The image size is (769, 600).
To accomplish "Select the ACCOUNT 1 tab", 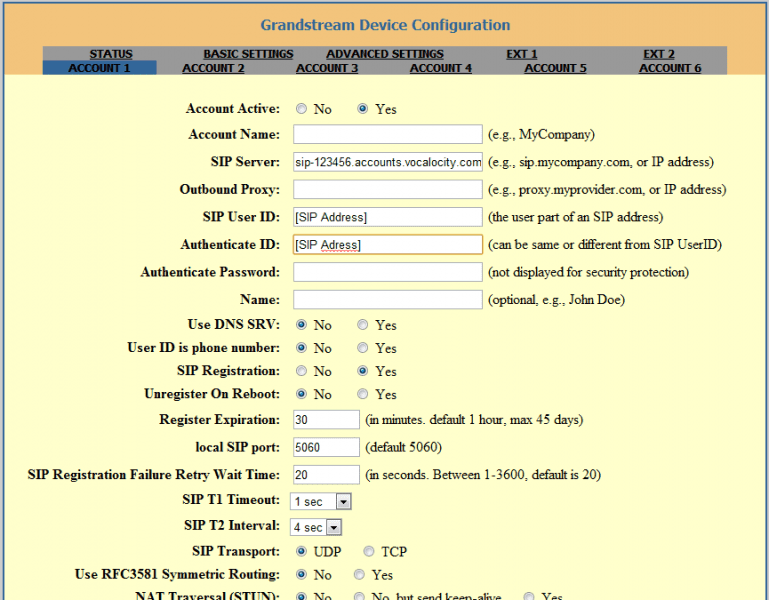I will pyautogui.click(x=100, y=68).
